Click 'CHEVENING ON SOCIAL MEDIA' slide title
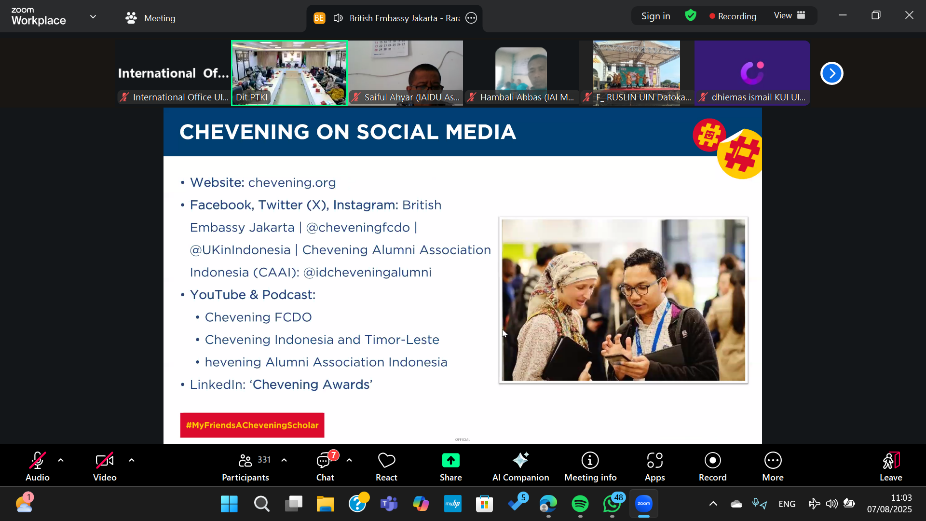The image size is (926, 521). pos(348,132)
